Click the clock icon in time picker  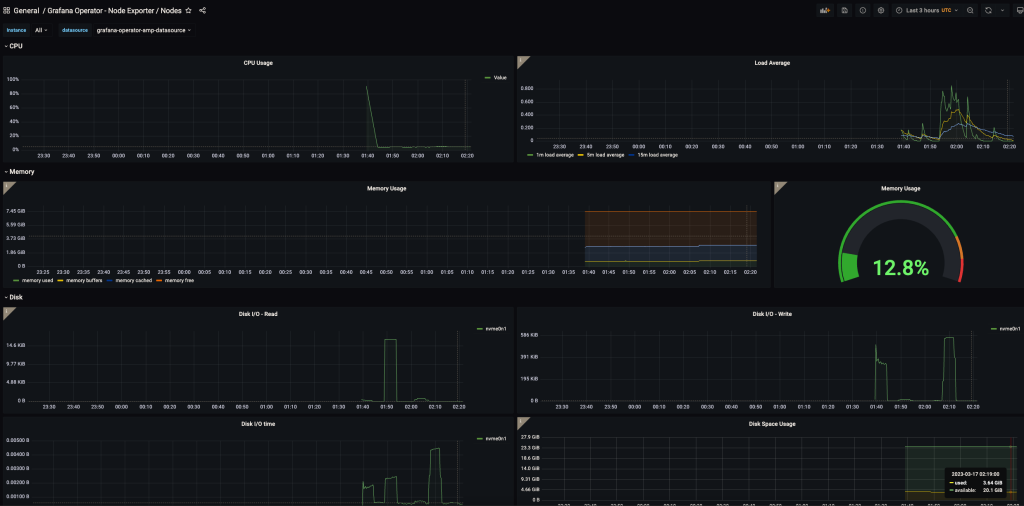[x=899, y=10]
